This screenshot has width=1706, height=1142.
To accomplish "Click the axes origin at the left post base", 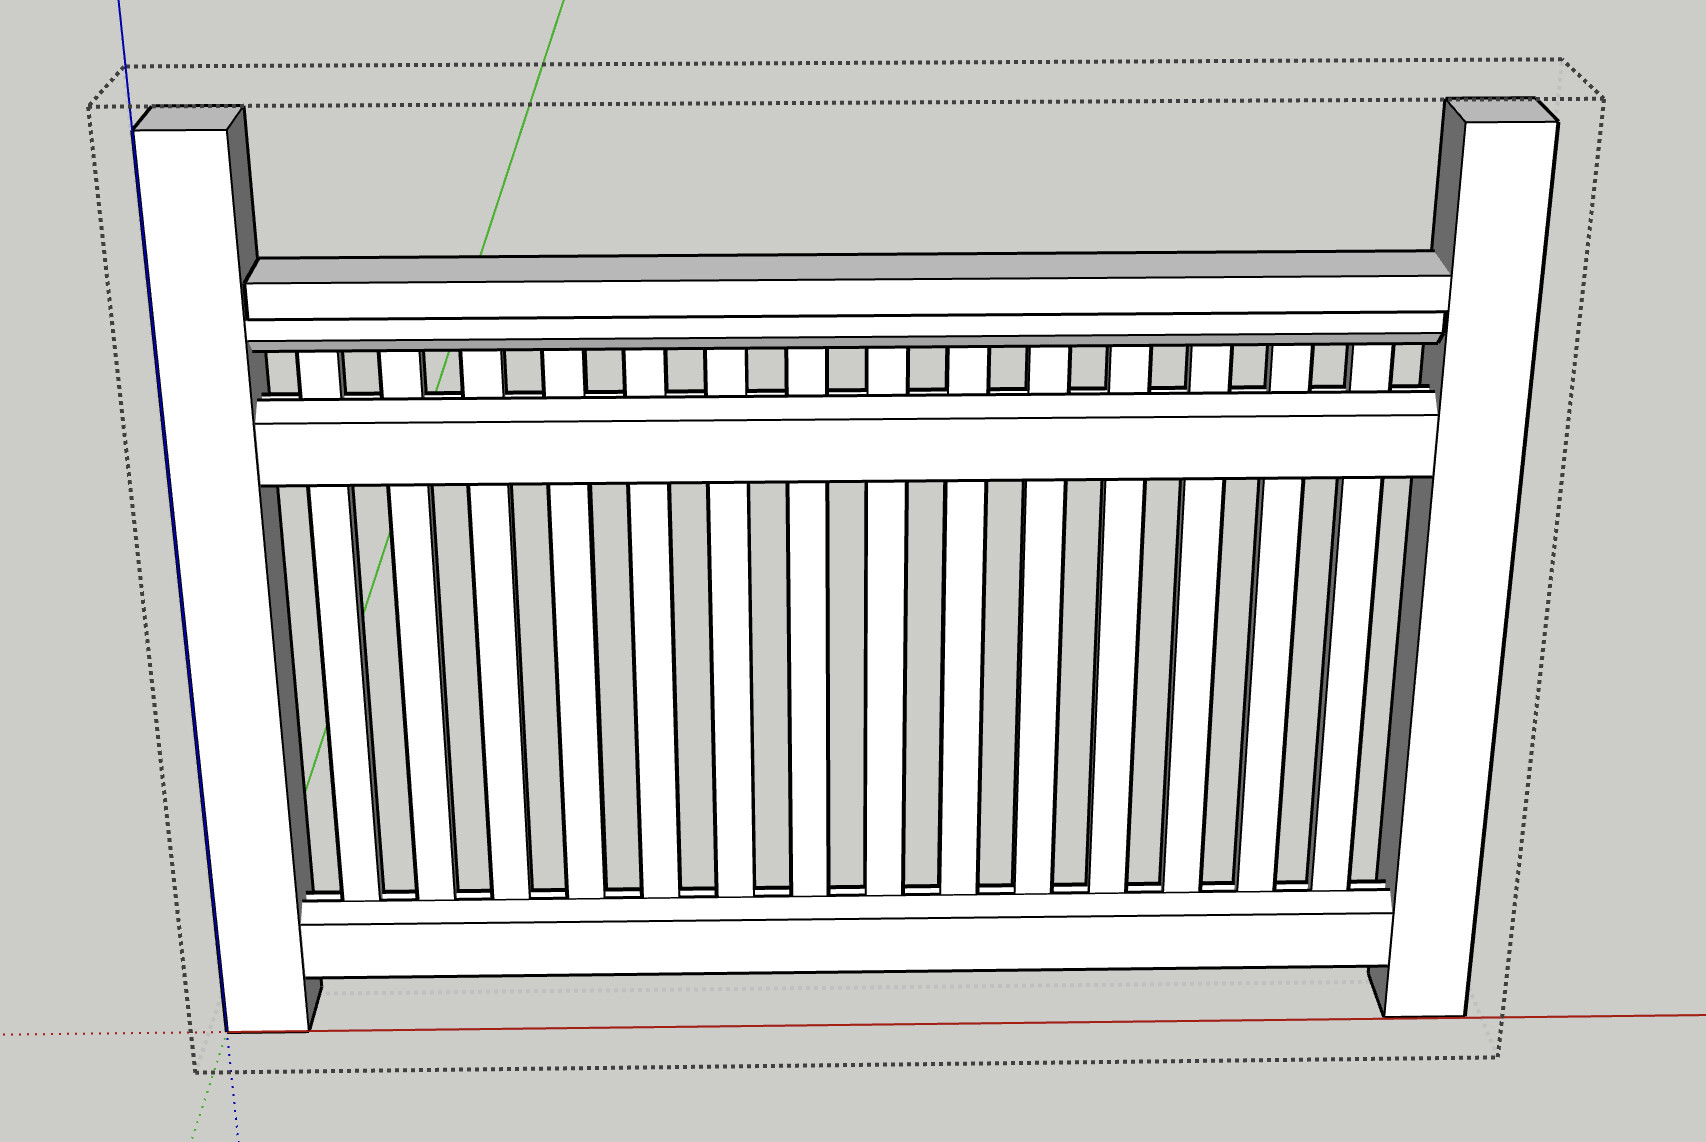I will click(228, 1032).
